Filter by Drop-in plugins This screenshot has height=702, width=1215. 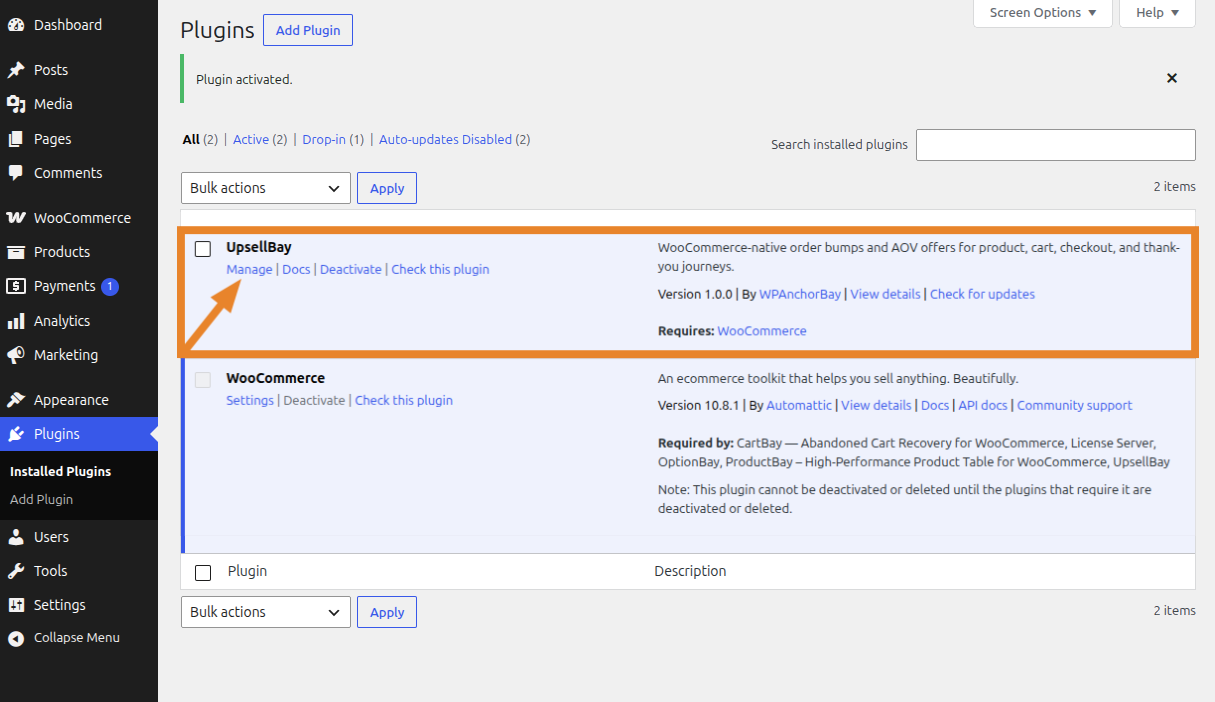(x=324, y=140)
